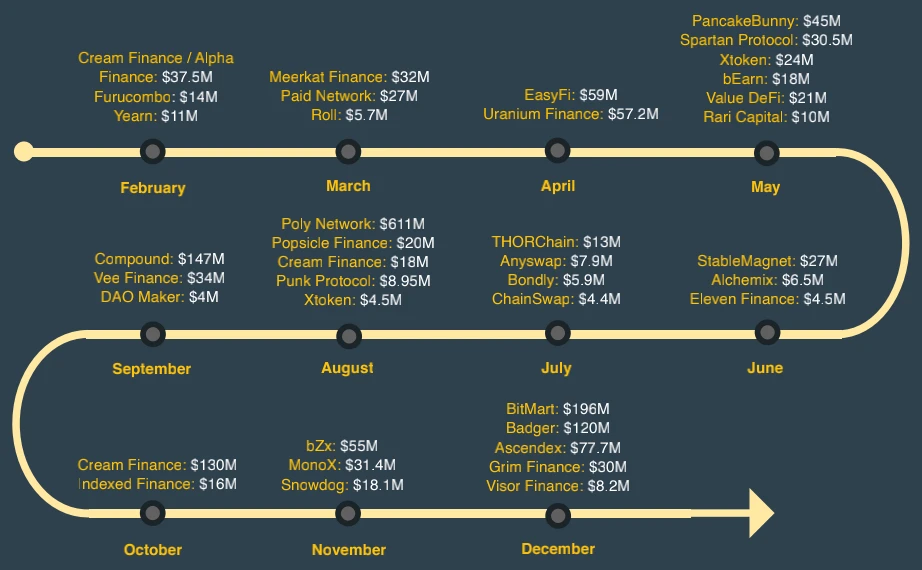This screenshot has height=570, width=922.
Task: Select the August timeline marker dot
Action: pos(349,336)
